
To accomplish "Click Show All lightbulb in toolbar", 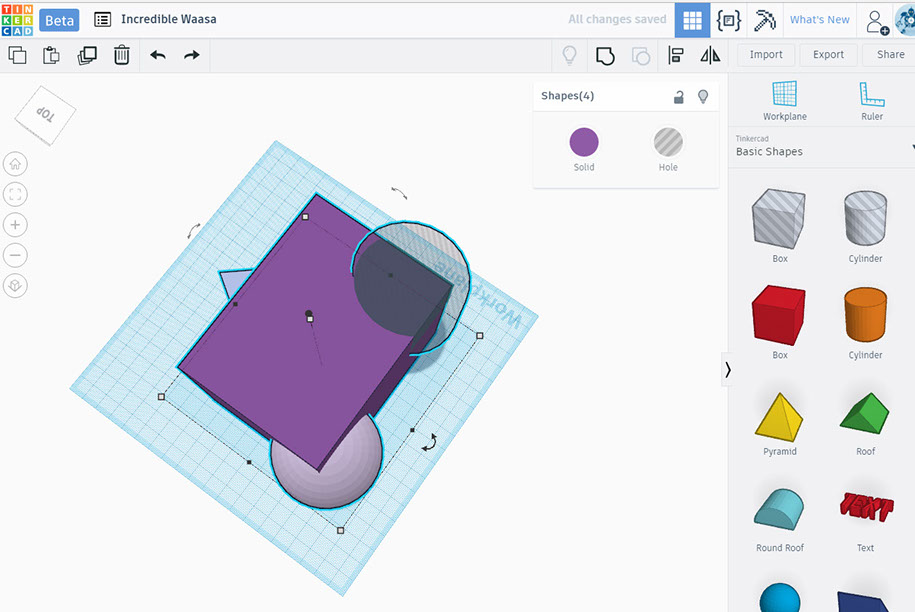I will (569, 55).
